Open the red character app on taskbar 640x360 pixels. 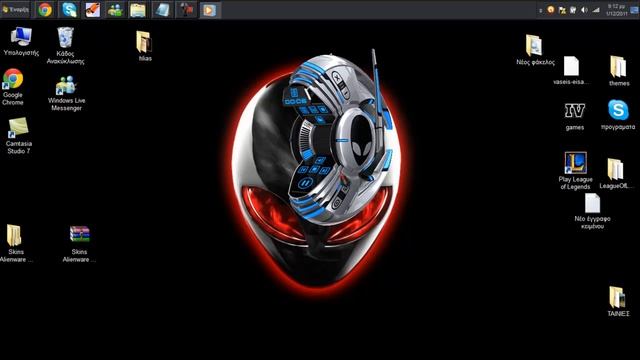186,10
